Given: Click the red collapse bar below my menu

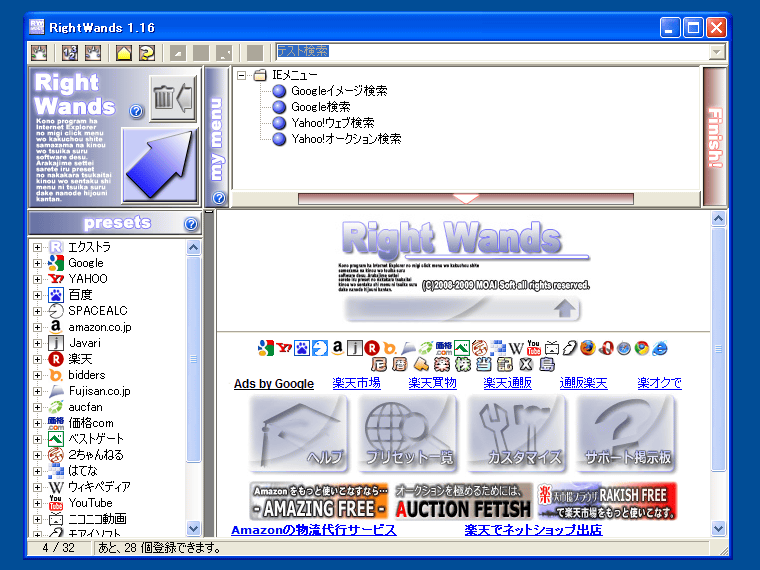Looking at the screenshot, I should tap(466, 199).
